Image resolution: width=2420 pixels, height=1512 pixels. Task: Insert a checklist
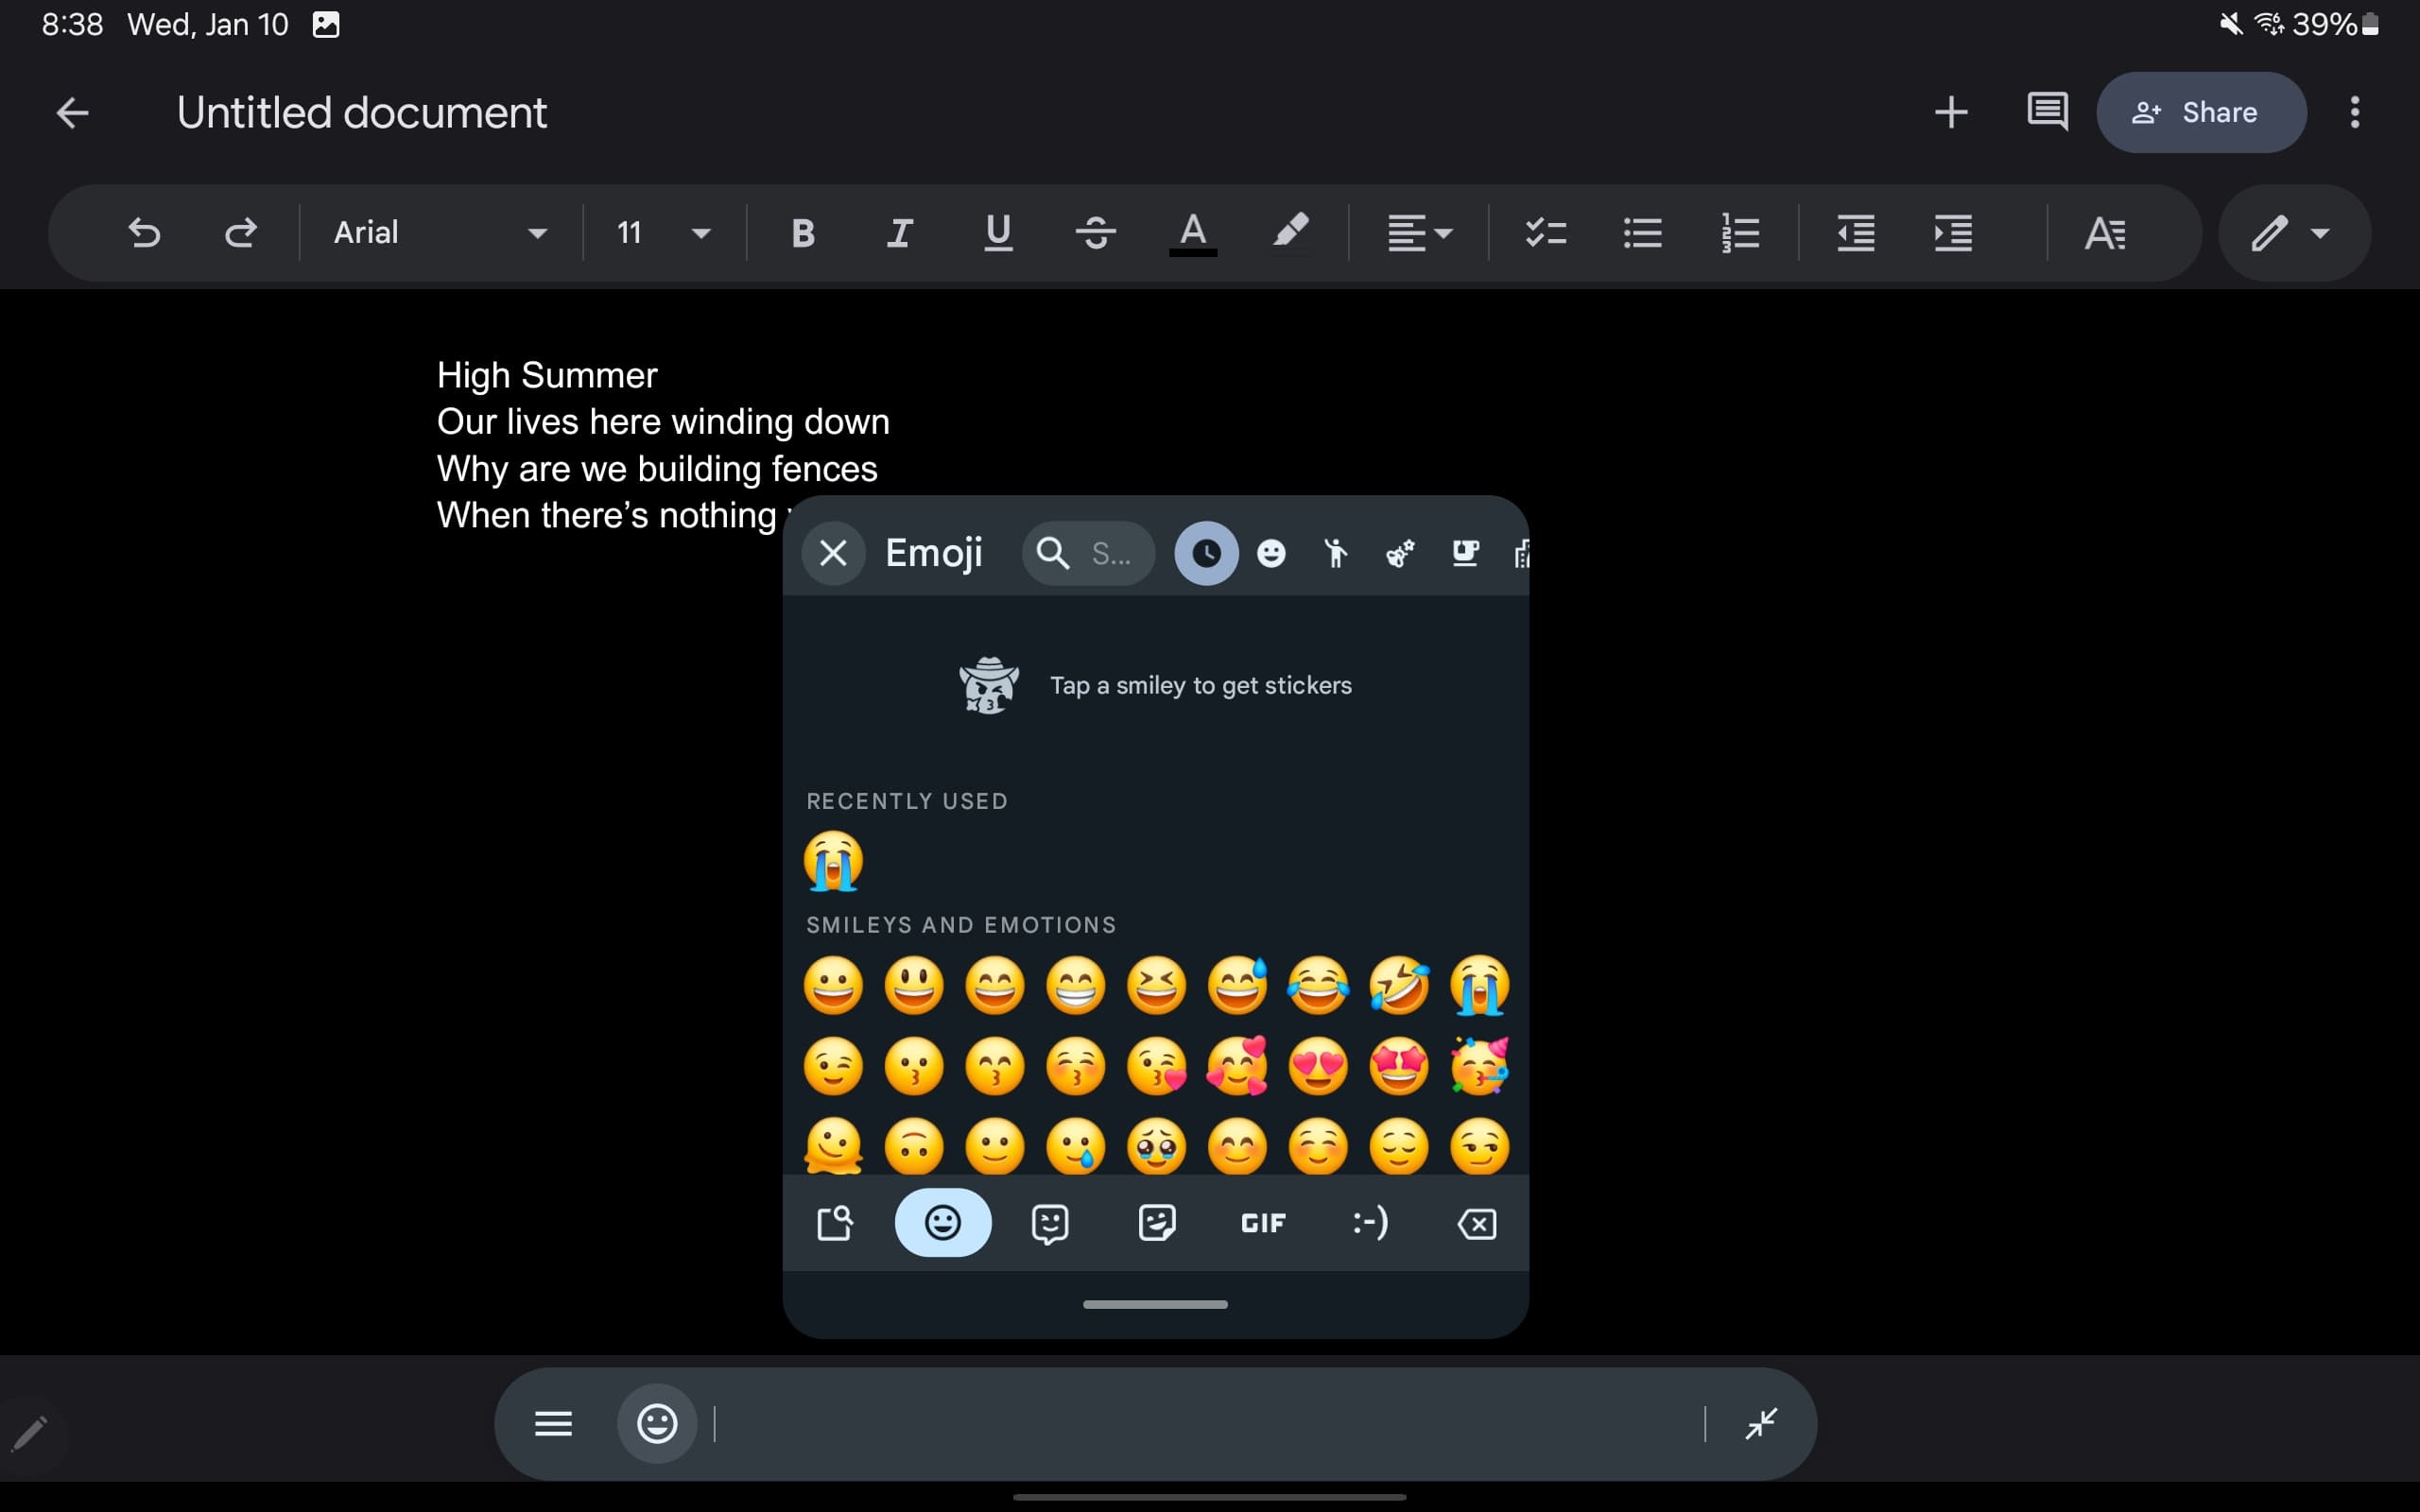tap(1545, 232)
